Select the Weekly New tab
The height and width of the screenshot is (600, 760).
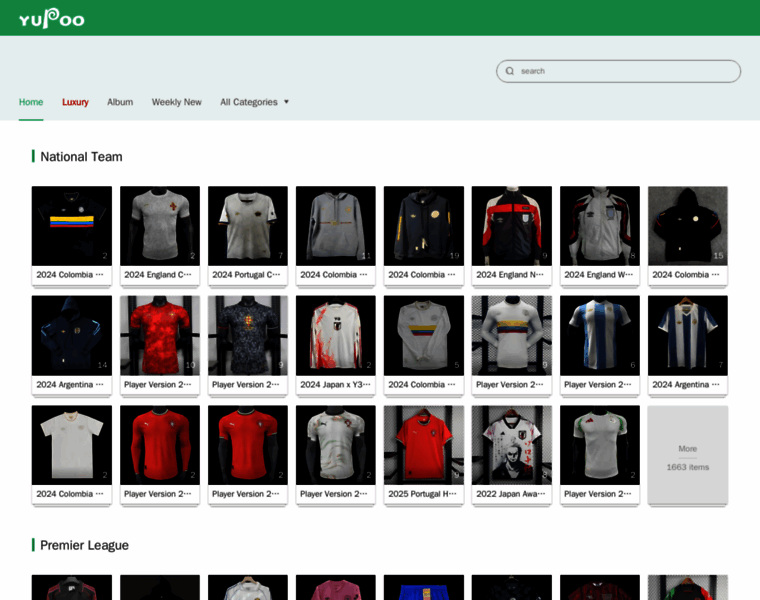[x=176, y=102]
